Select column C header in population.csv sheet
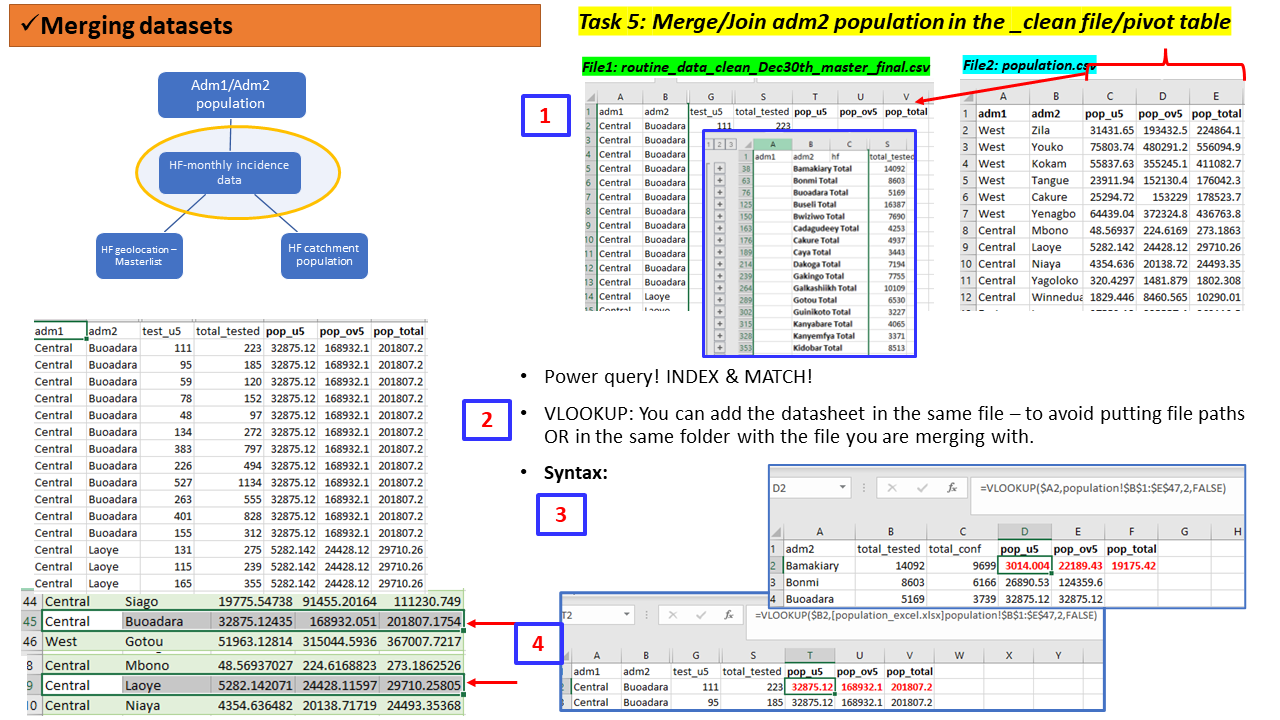1280x720 pixels. click(x=1110, y=96)
